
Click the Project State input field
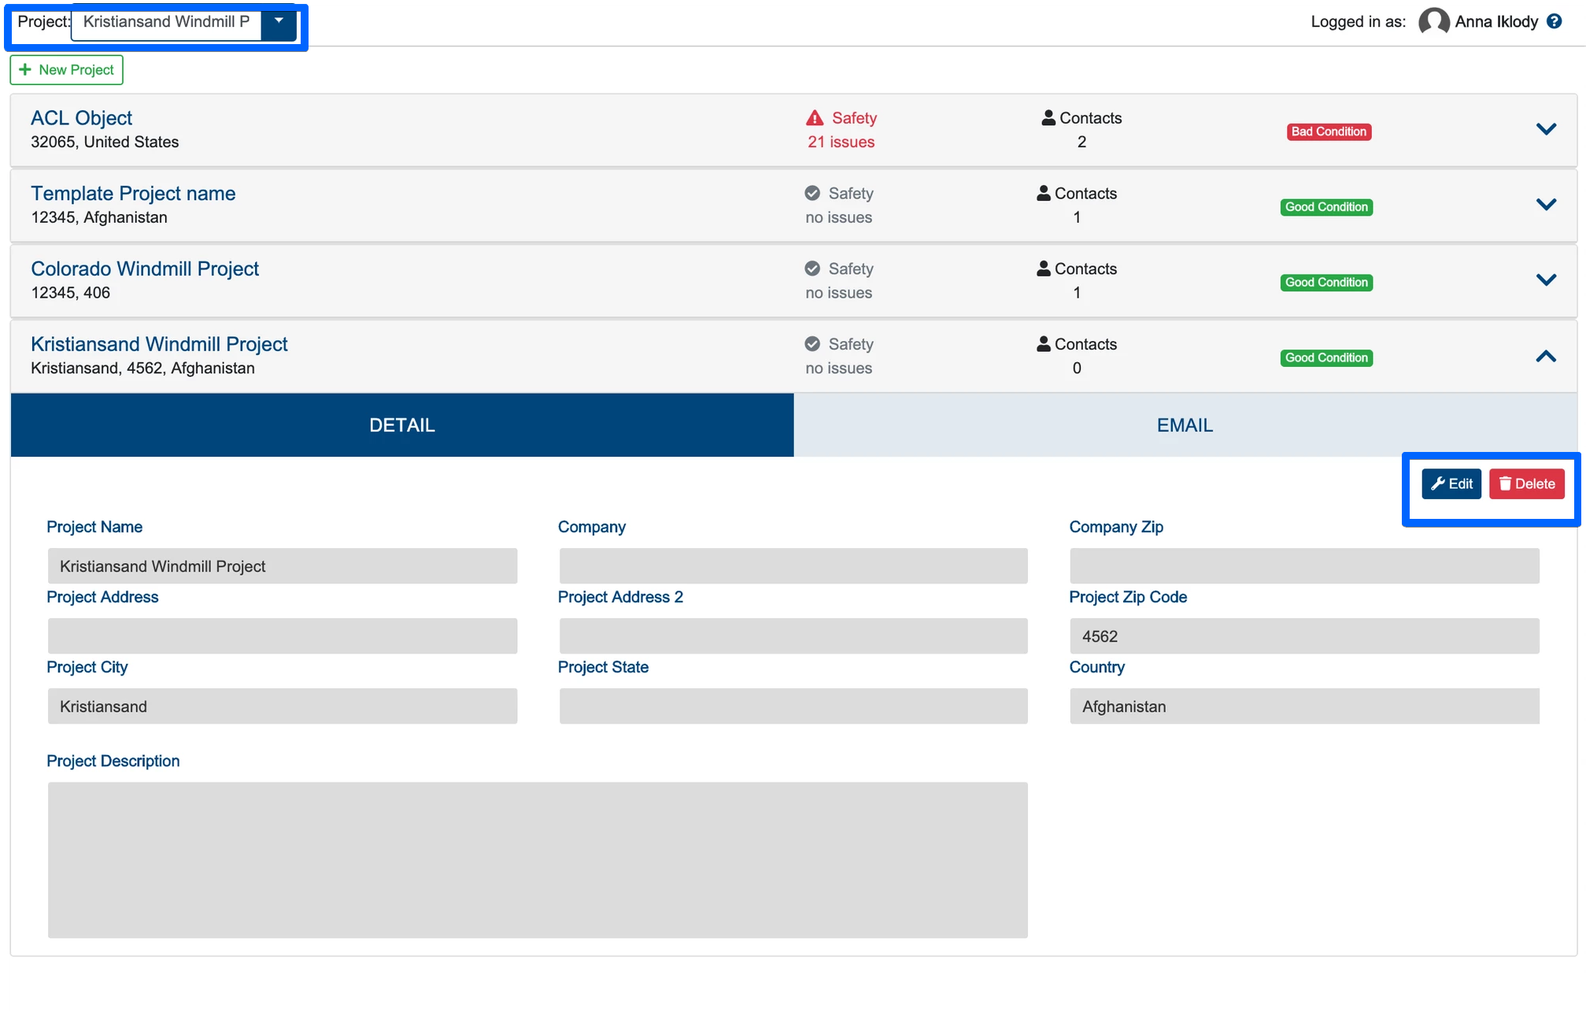click(793, 706)
